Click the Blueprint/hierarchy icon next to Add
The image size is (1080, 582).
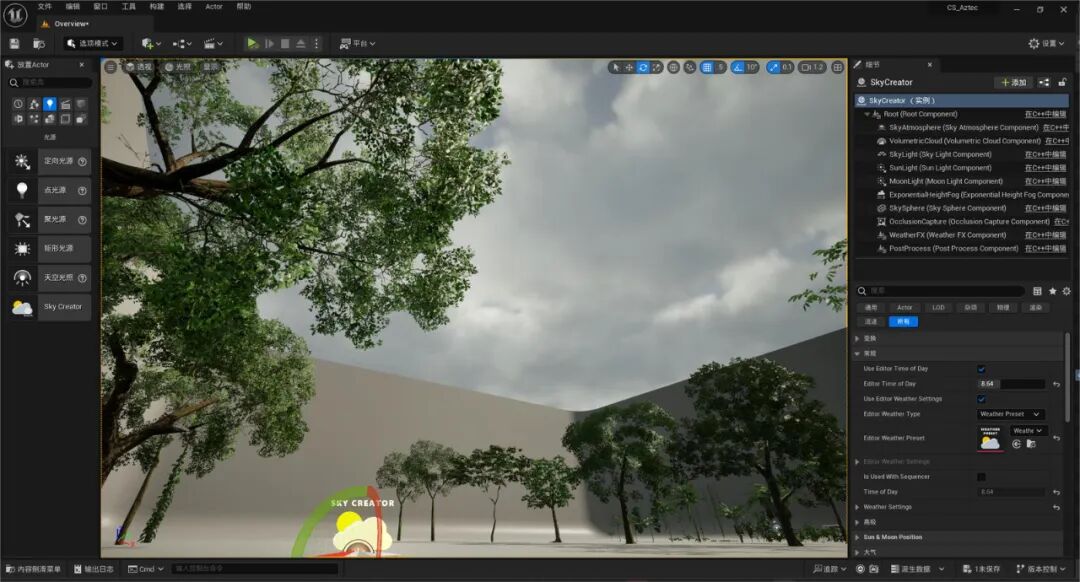[x=1044, y=83]
